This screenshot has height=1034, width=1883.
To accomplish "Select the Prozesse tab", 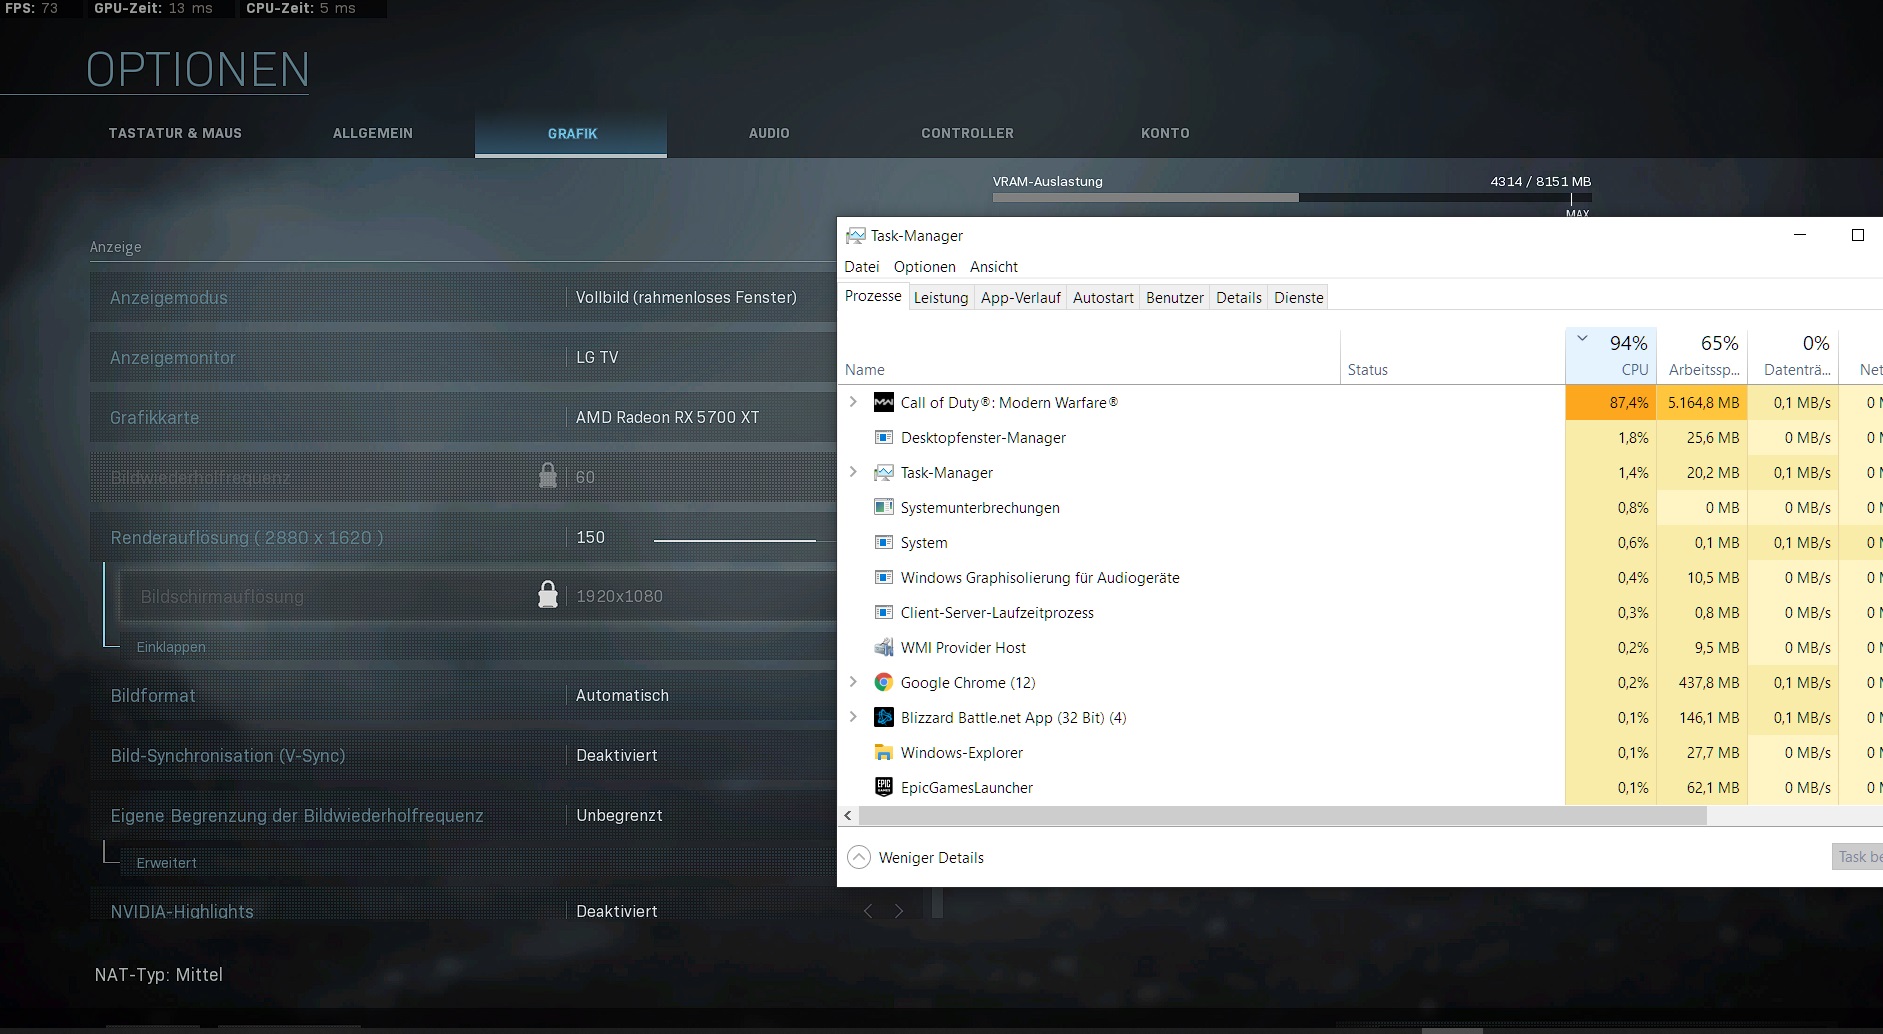I will click(873, 296).
